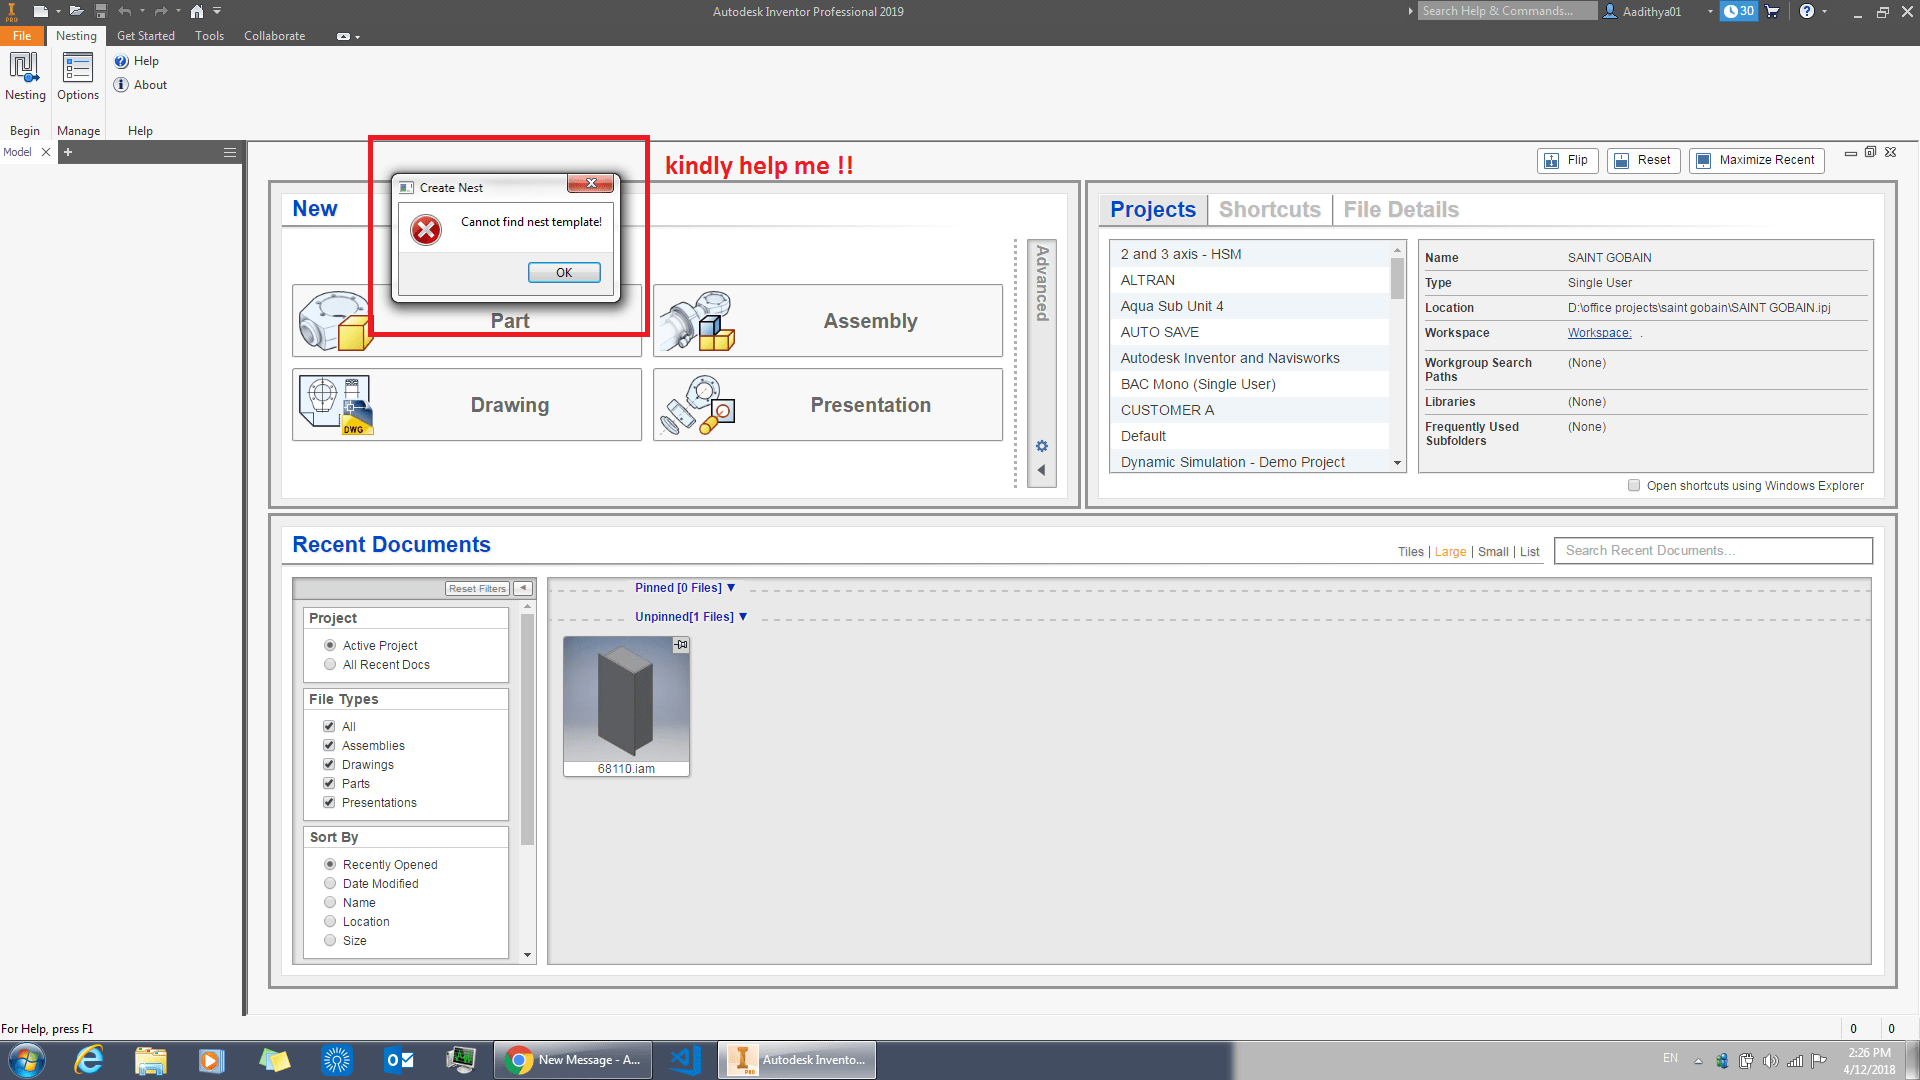
Task: Collapse the Pinned files group
Action: pos(731,588)
